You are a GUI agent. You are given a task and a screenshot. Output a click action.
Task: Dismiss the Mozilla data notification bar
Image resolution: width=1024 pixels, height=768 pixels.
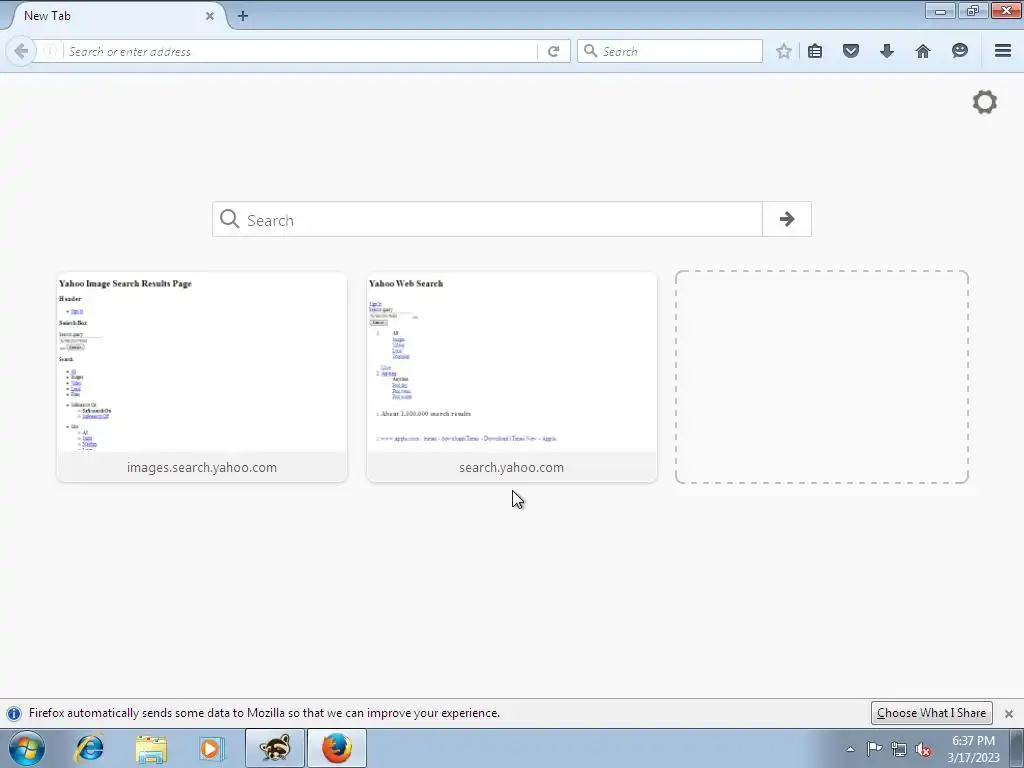click(x=1008, y=714)
